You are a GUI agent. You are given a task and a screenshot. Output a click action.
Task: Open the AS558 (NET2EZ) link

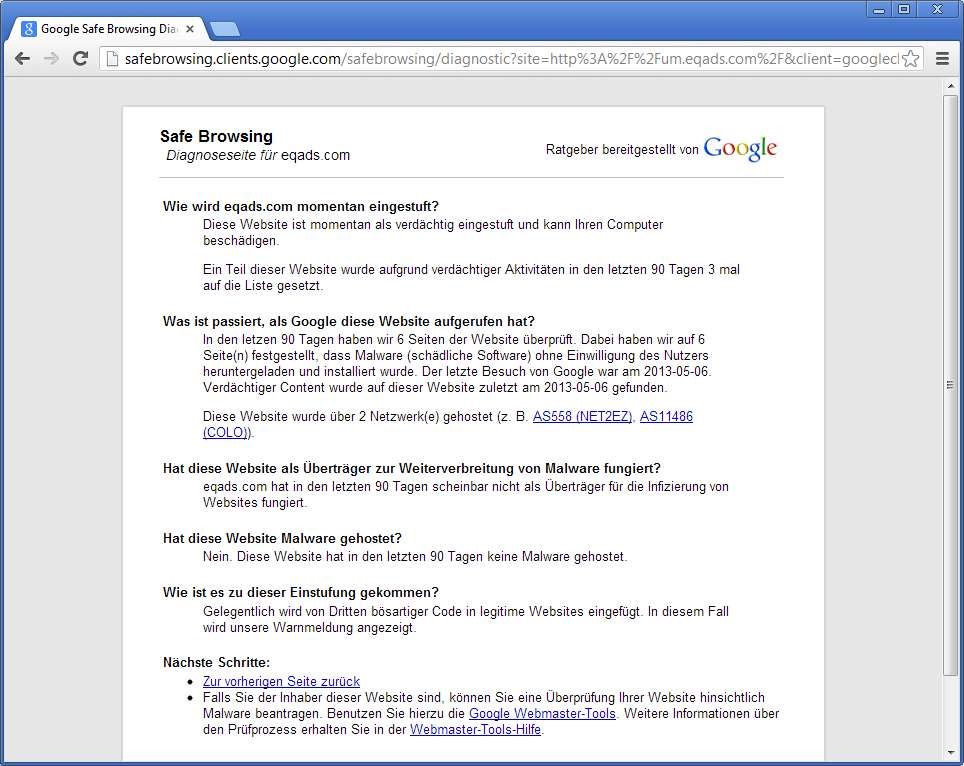click(x=582, y=417)
